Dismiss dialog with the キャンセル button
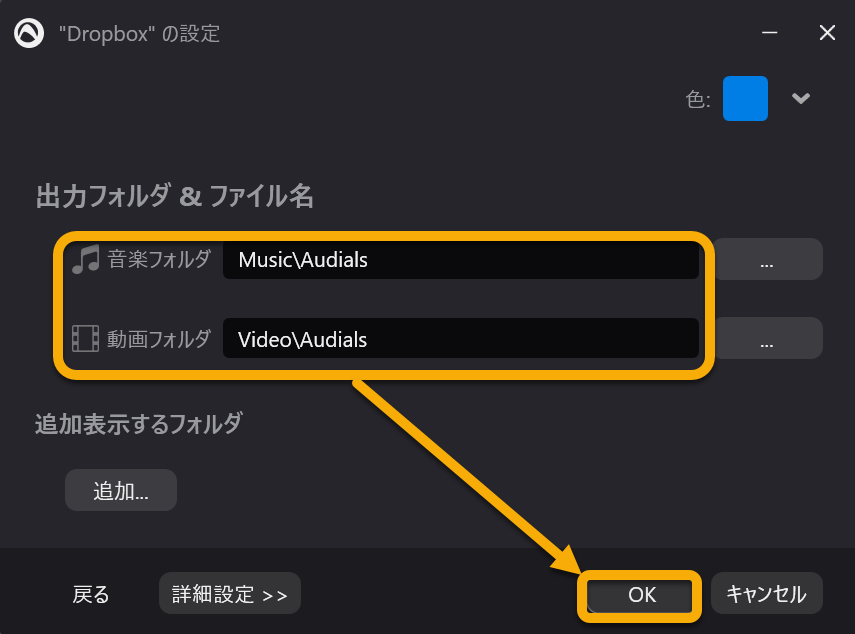Screen dimensions: 855x634 pos(767,593)
